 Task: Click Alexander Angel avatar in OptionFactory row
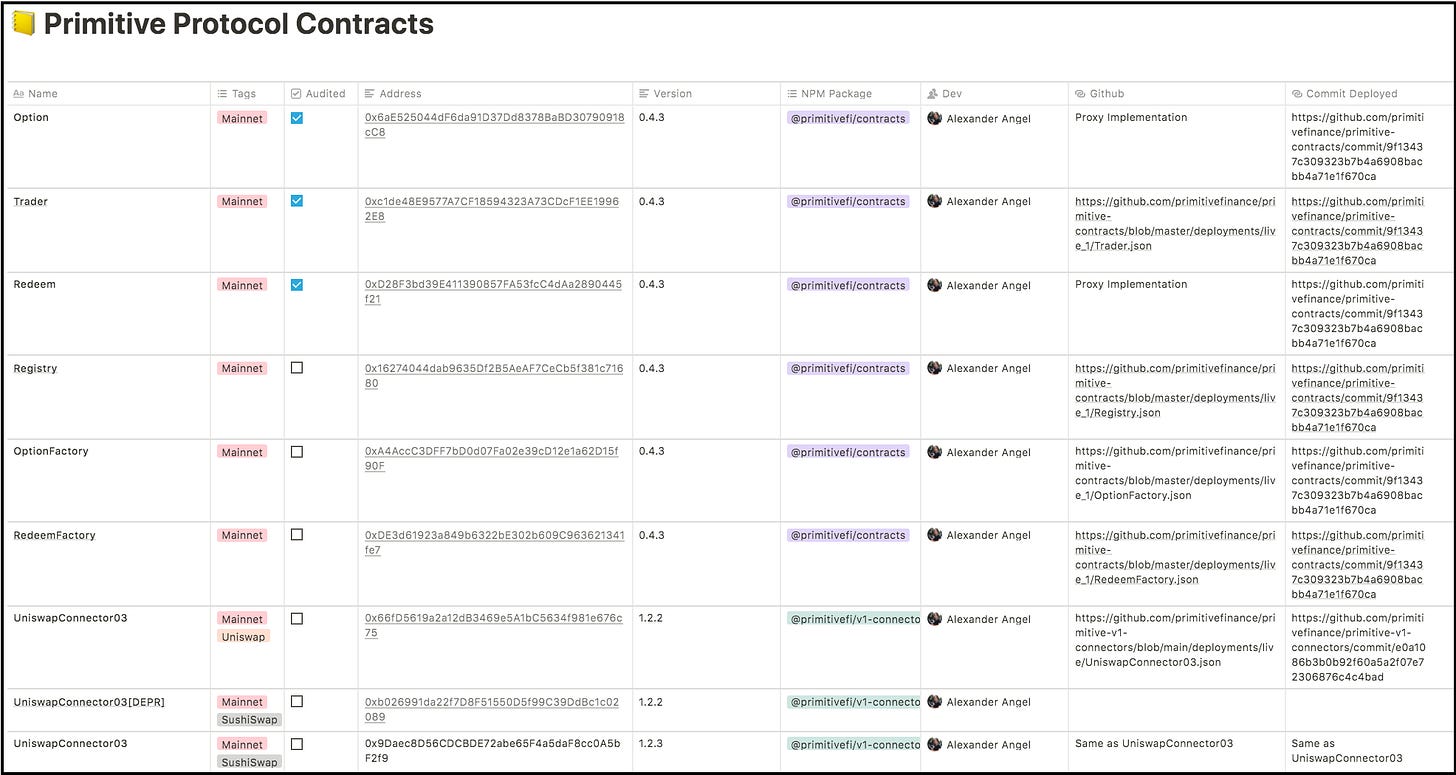tap(934, 452)
